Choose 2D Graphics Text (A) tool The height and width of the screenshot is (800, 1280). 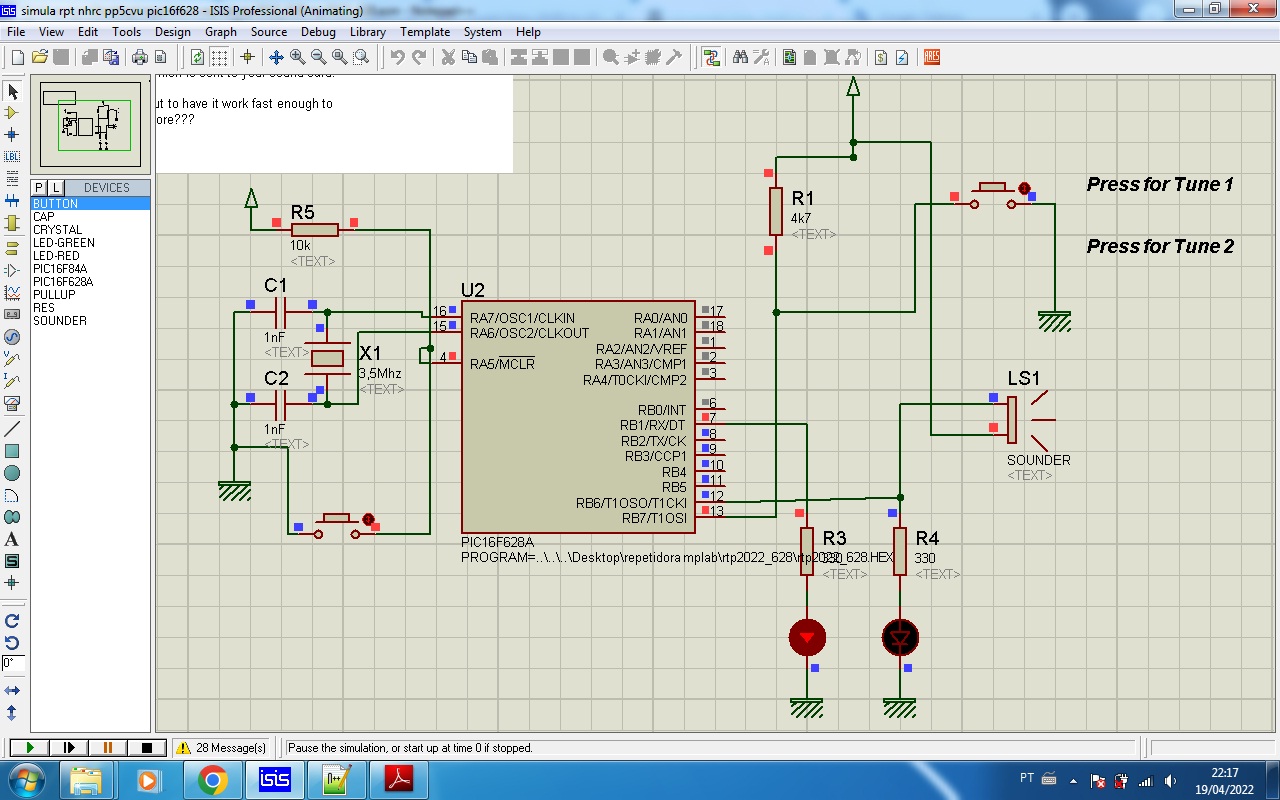12,539
